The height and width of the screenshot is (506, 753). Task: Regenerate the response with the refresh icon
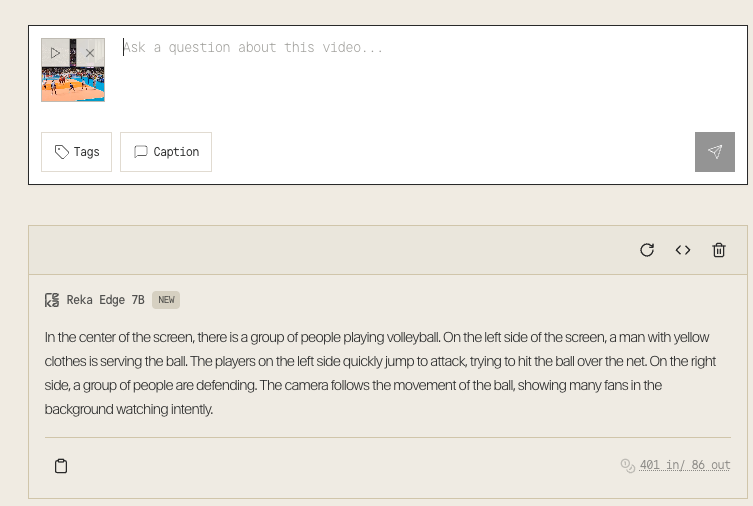click(x=647, y=250)
